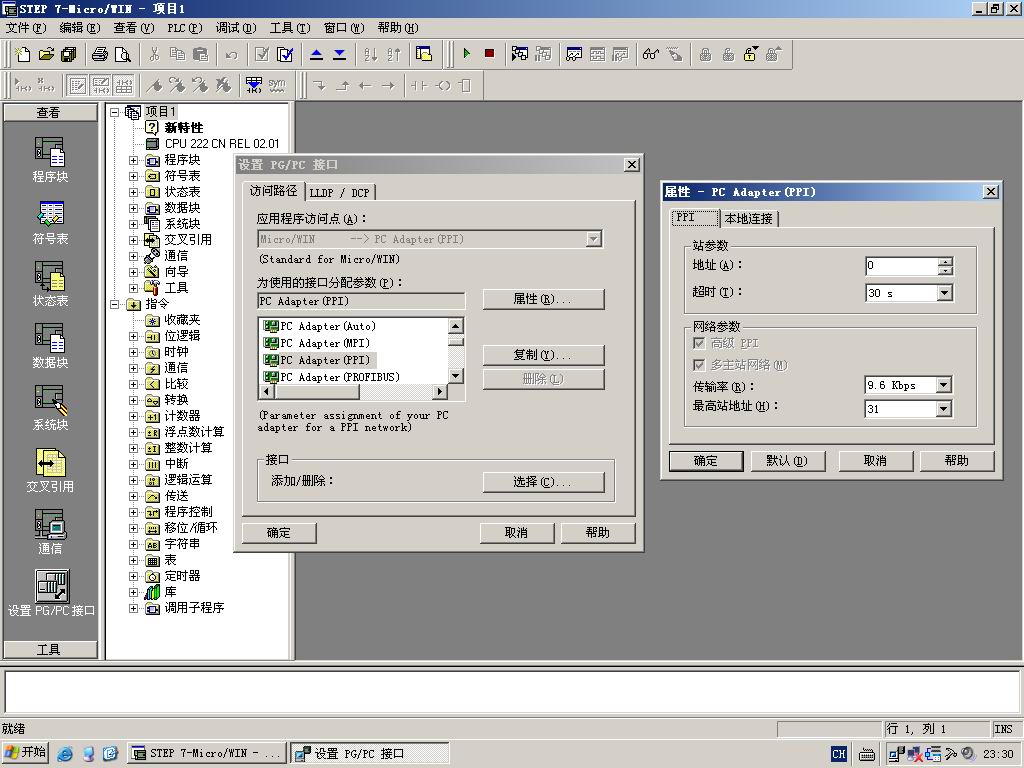
Task: Click the 开始 Start button
Action: [x=26, y=753]
